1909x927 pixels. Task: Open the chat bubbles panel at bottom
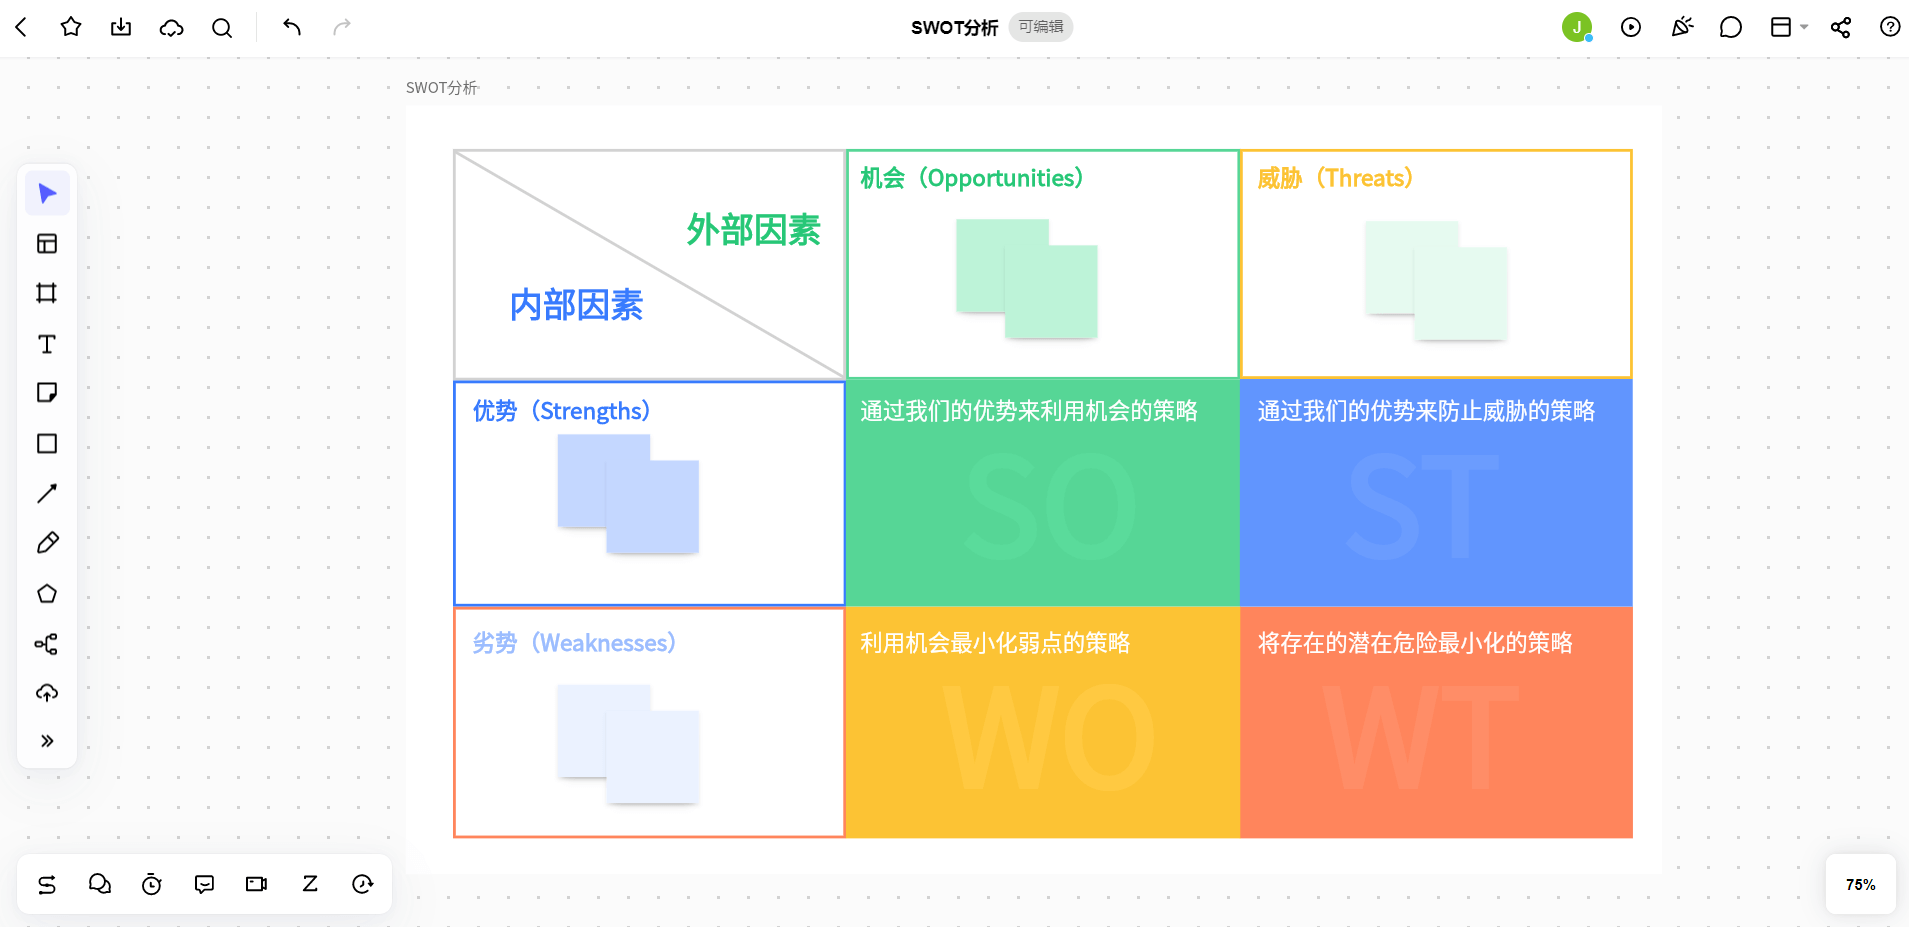tap(100, 884)
